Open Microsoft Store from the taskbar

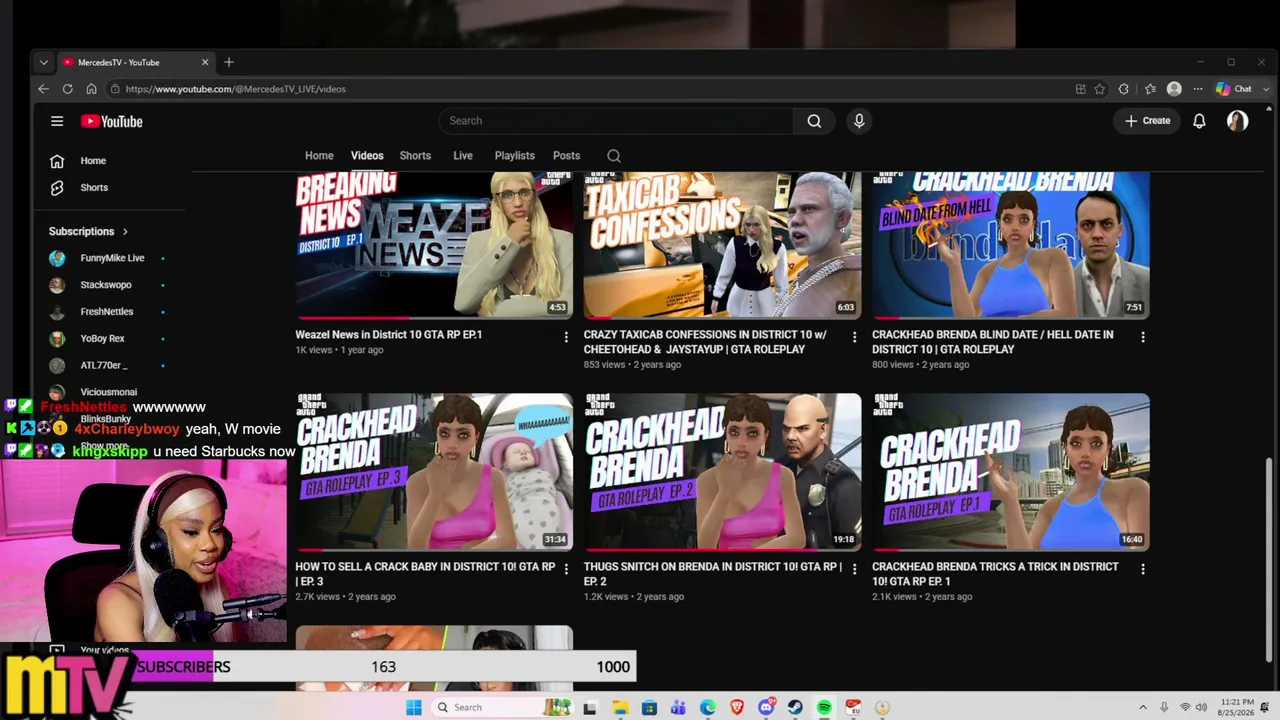649,707
